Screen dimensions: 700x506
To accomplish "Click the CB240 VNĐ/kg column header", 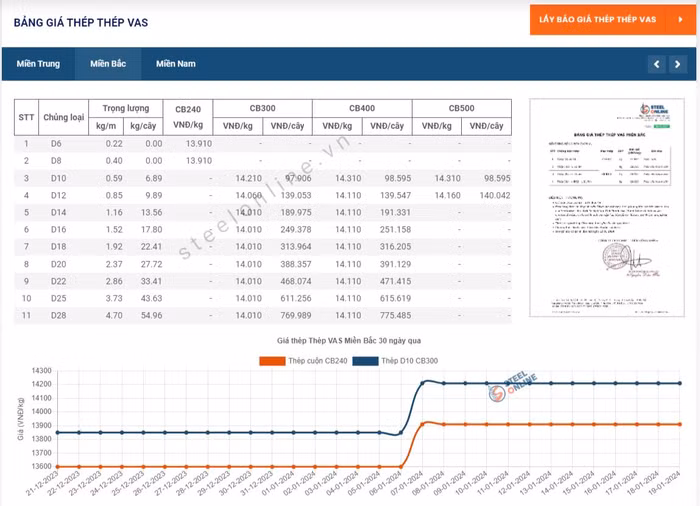I will 188,117.
